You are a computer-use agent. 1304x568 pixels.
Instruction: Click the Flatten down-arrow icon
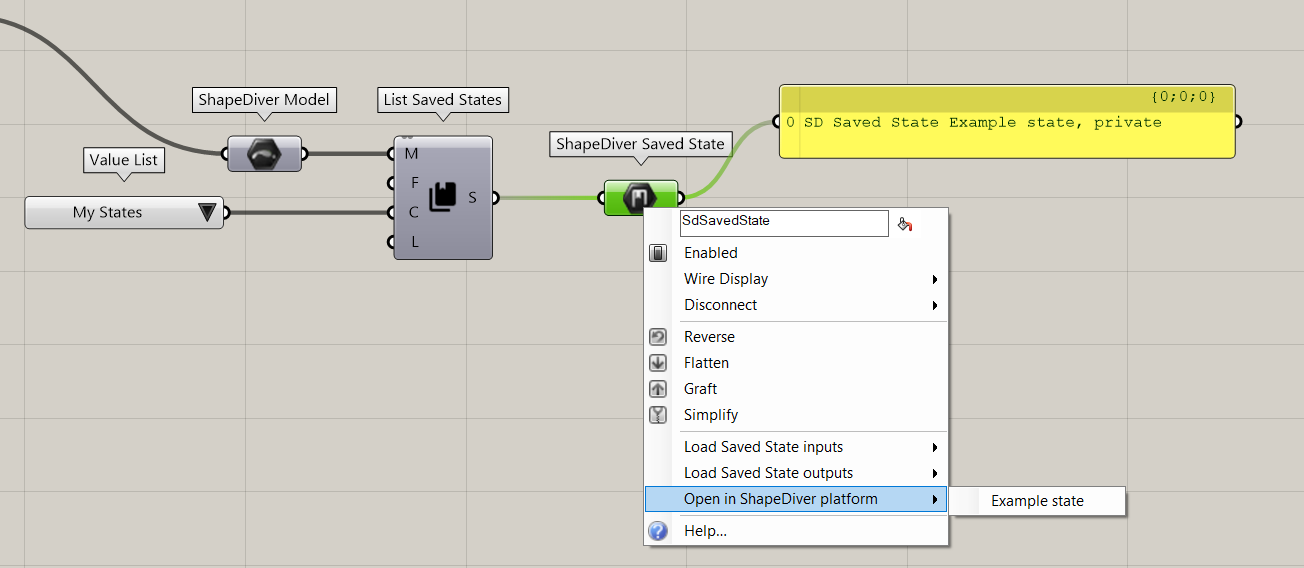tap(658, 363)
